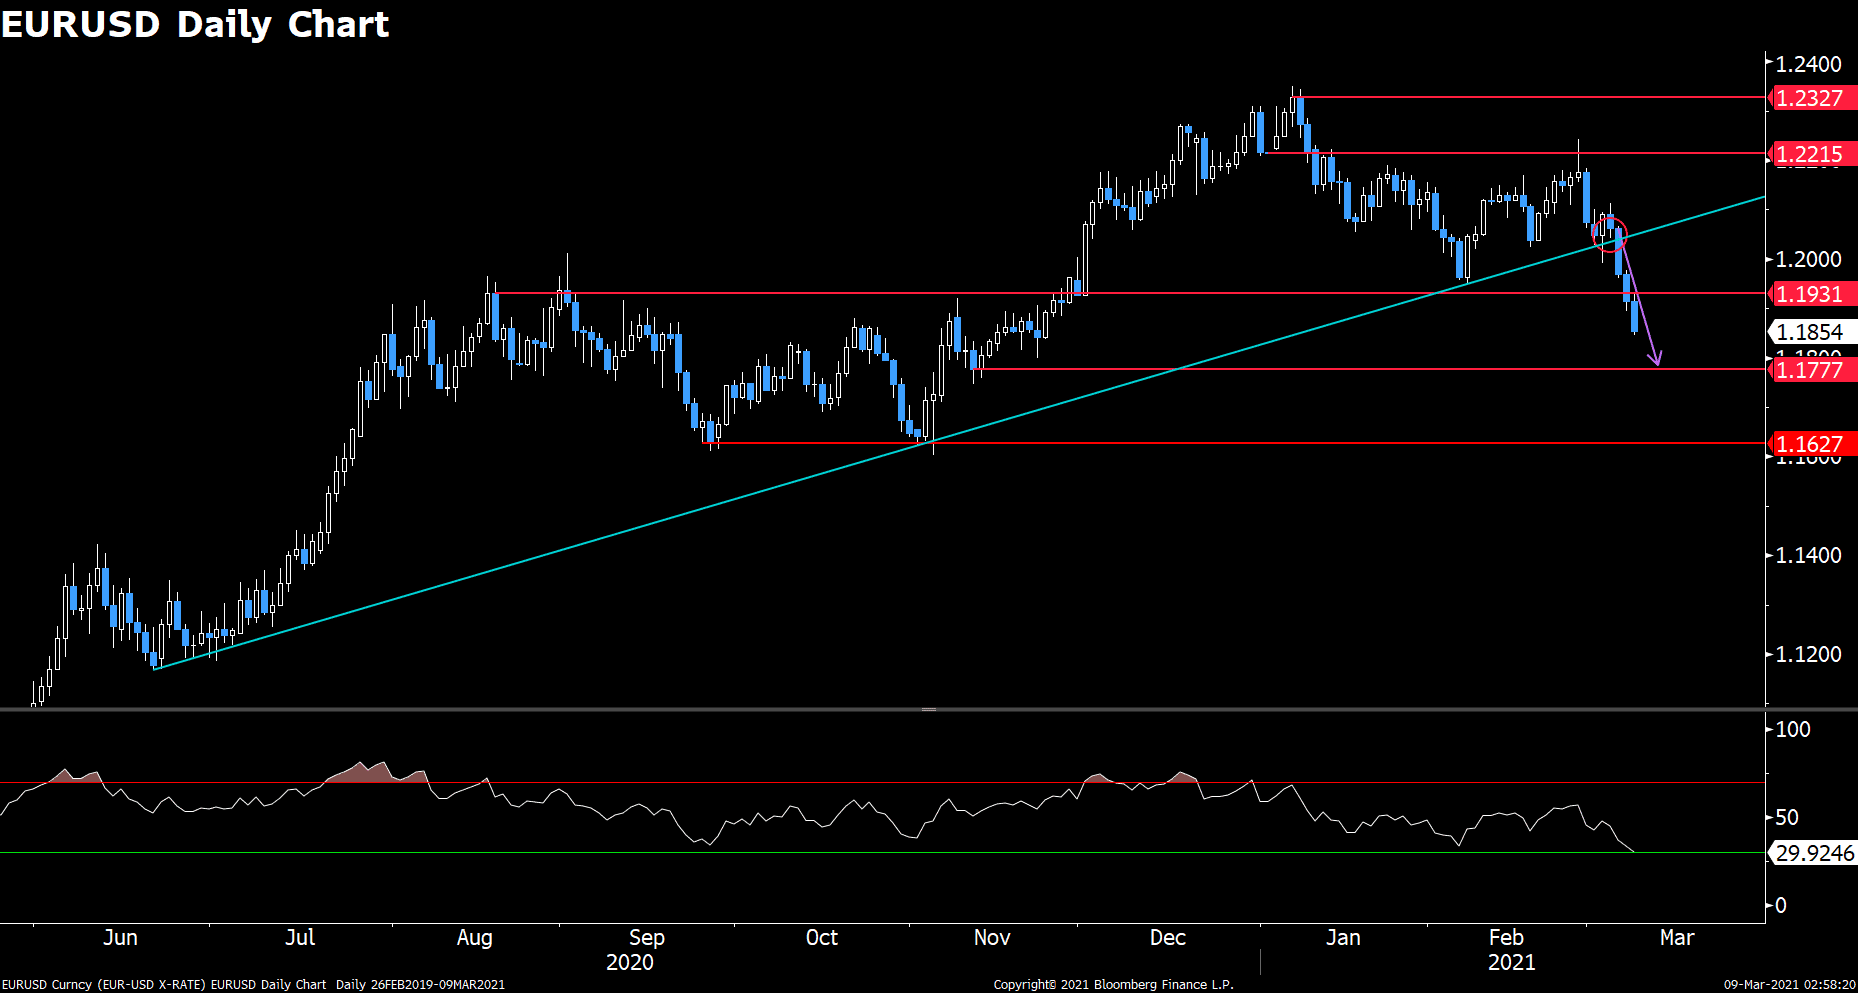1858x993 pixels.
Task: Click the RSI axis 100 label
Action: pos(1793,729)
